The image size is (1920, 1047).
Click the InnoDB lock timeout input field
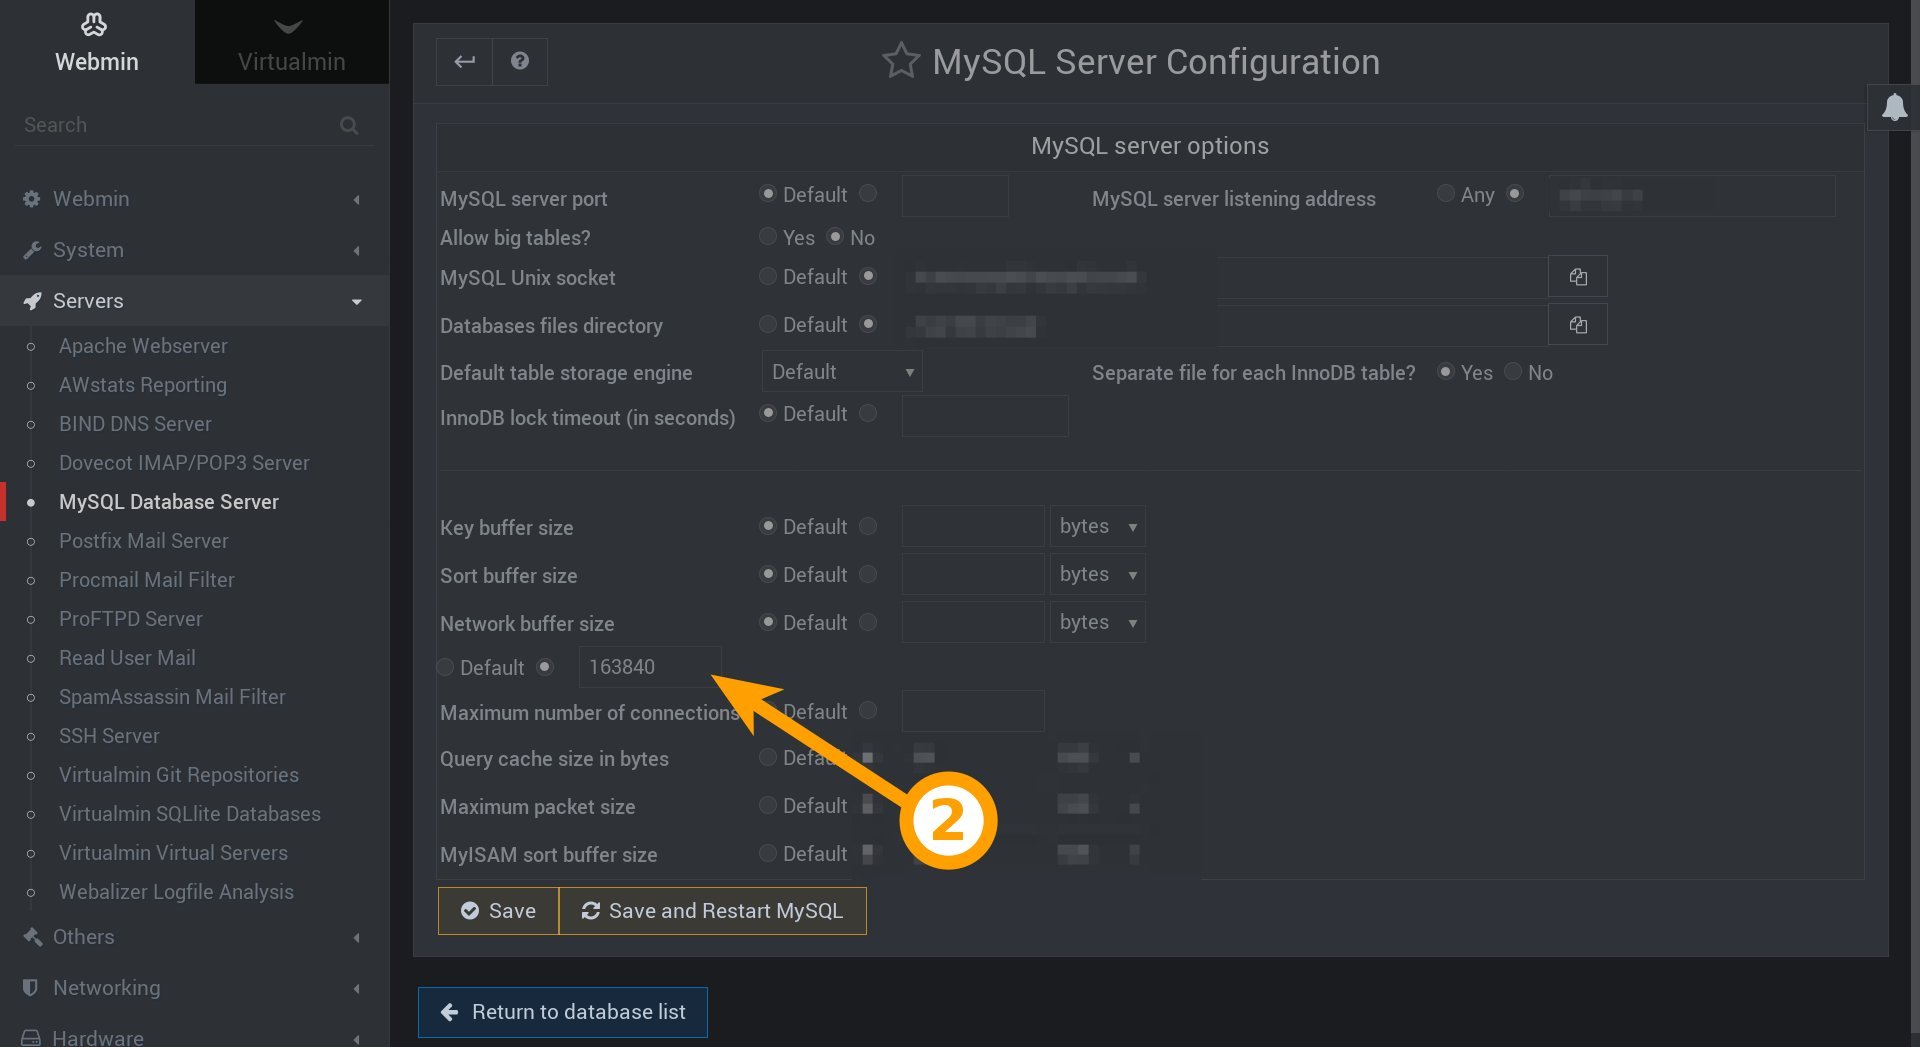[x=985, y=416]
